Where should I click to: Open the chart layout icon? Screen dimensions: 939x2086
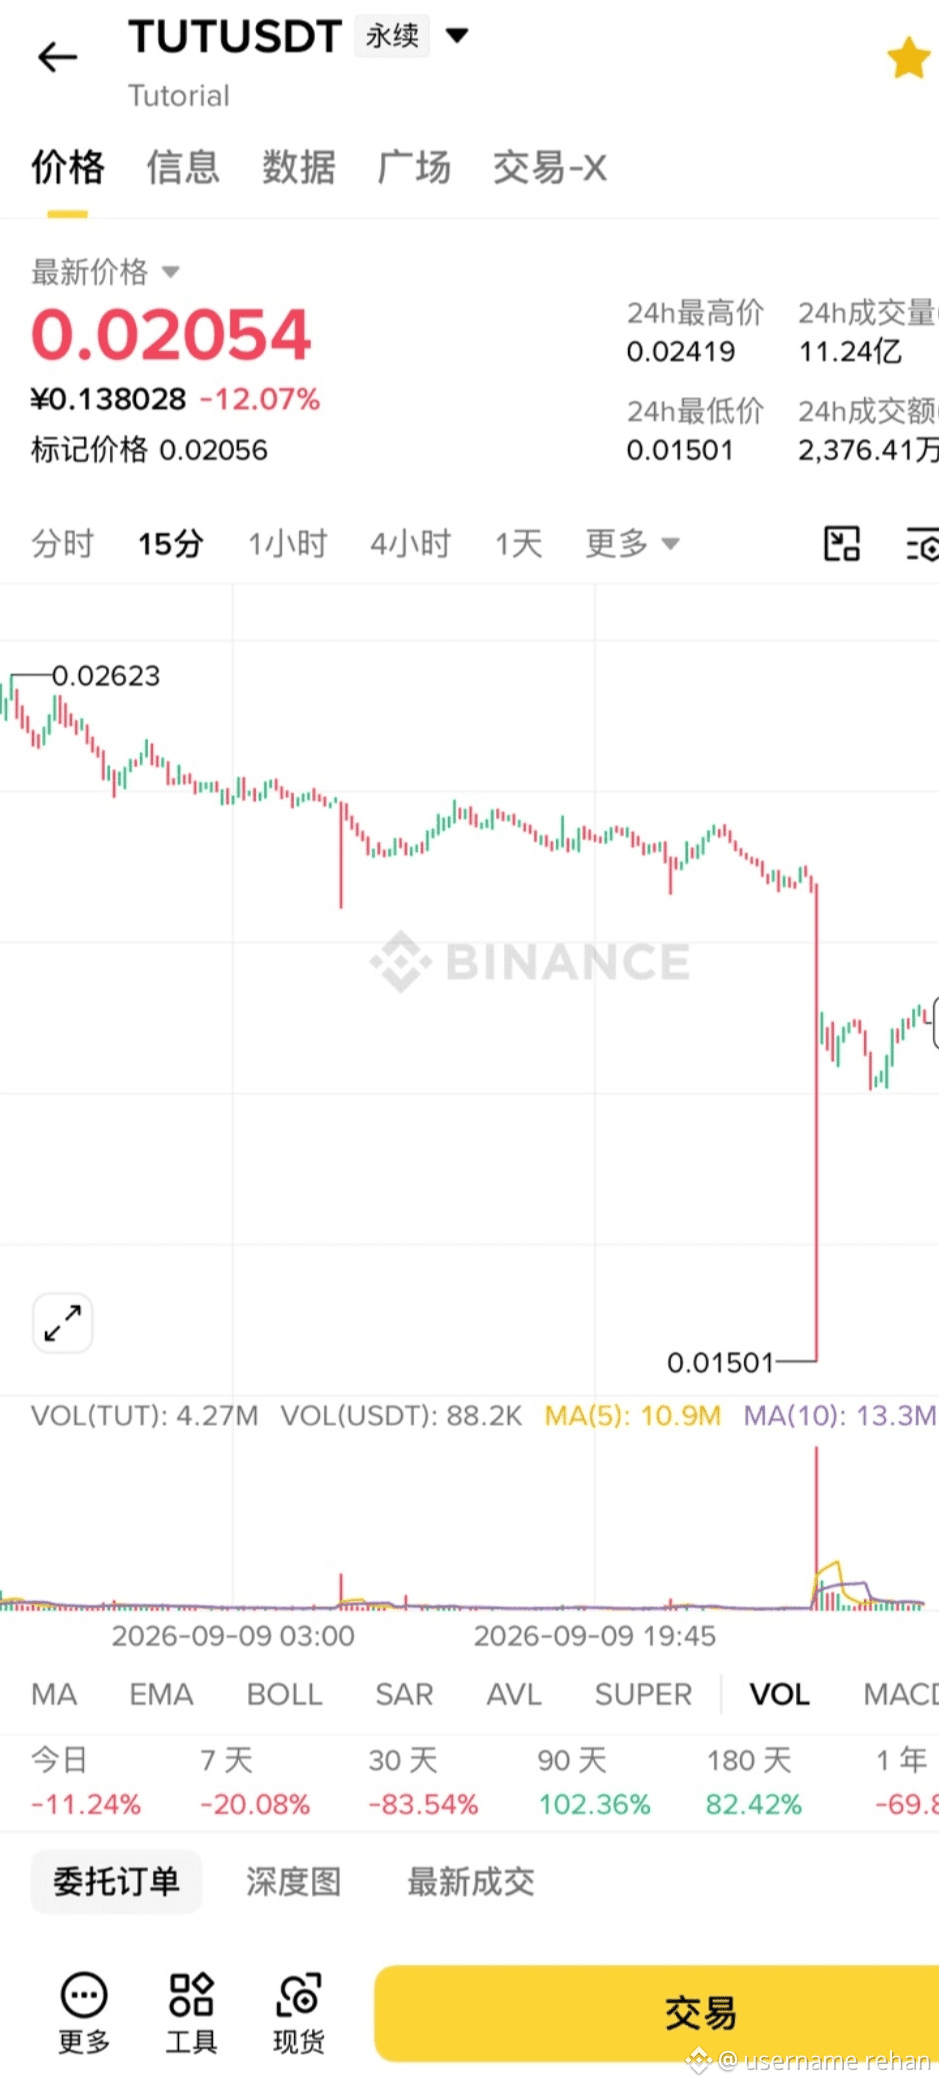click(841, 544)
